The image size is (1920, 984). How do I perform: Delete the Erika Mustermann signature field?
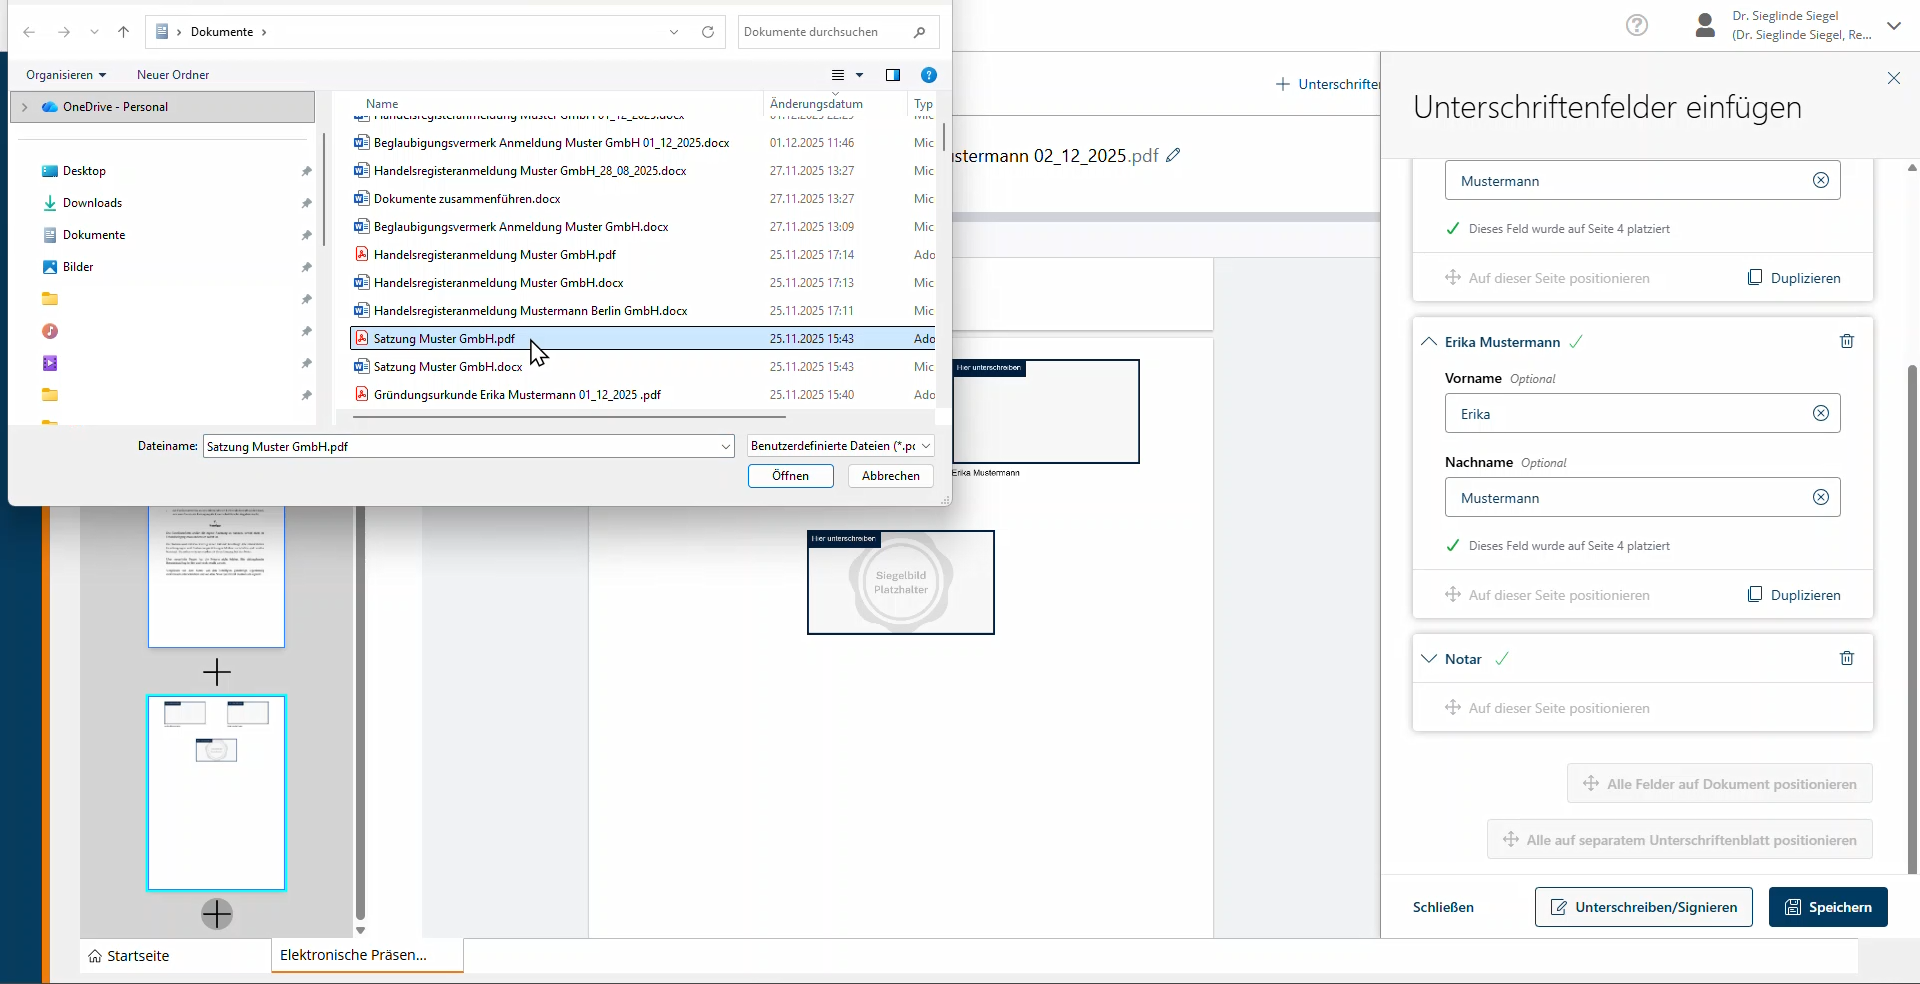tap(1847, 342)
